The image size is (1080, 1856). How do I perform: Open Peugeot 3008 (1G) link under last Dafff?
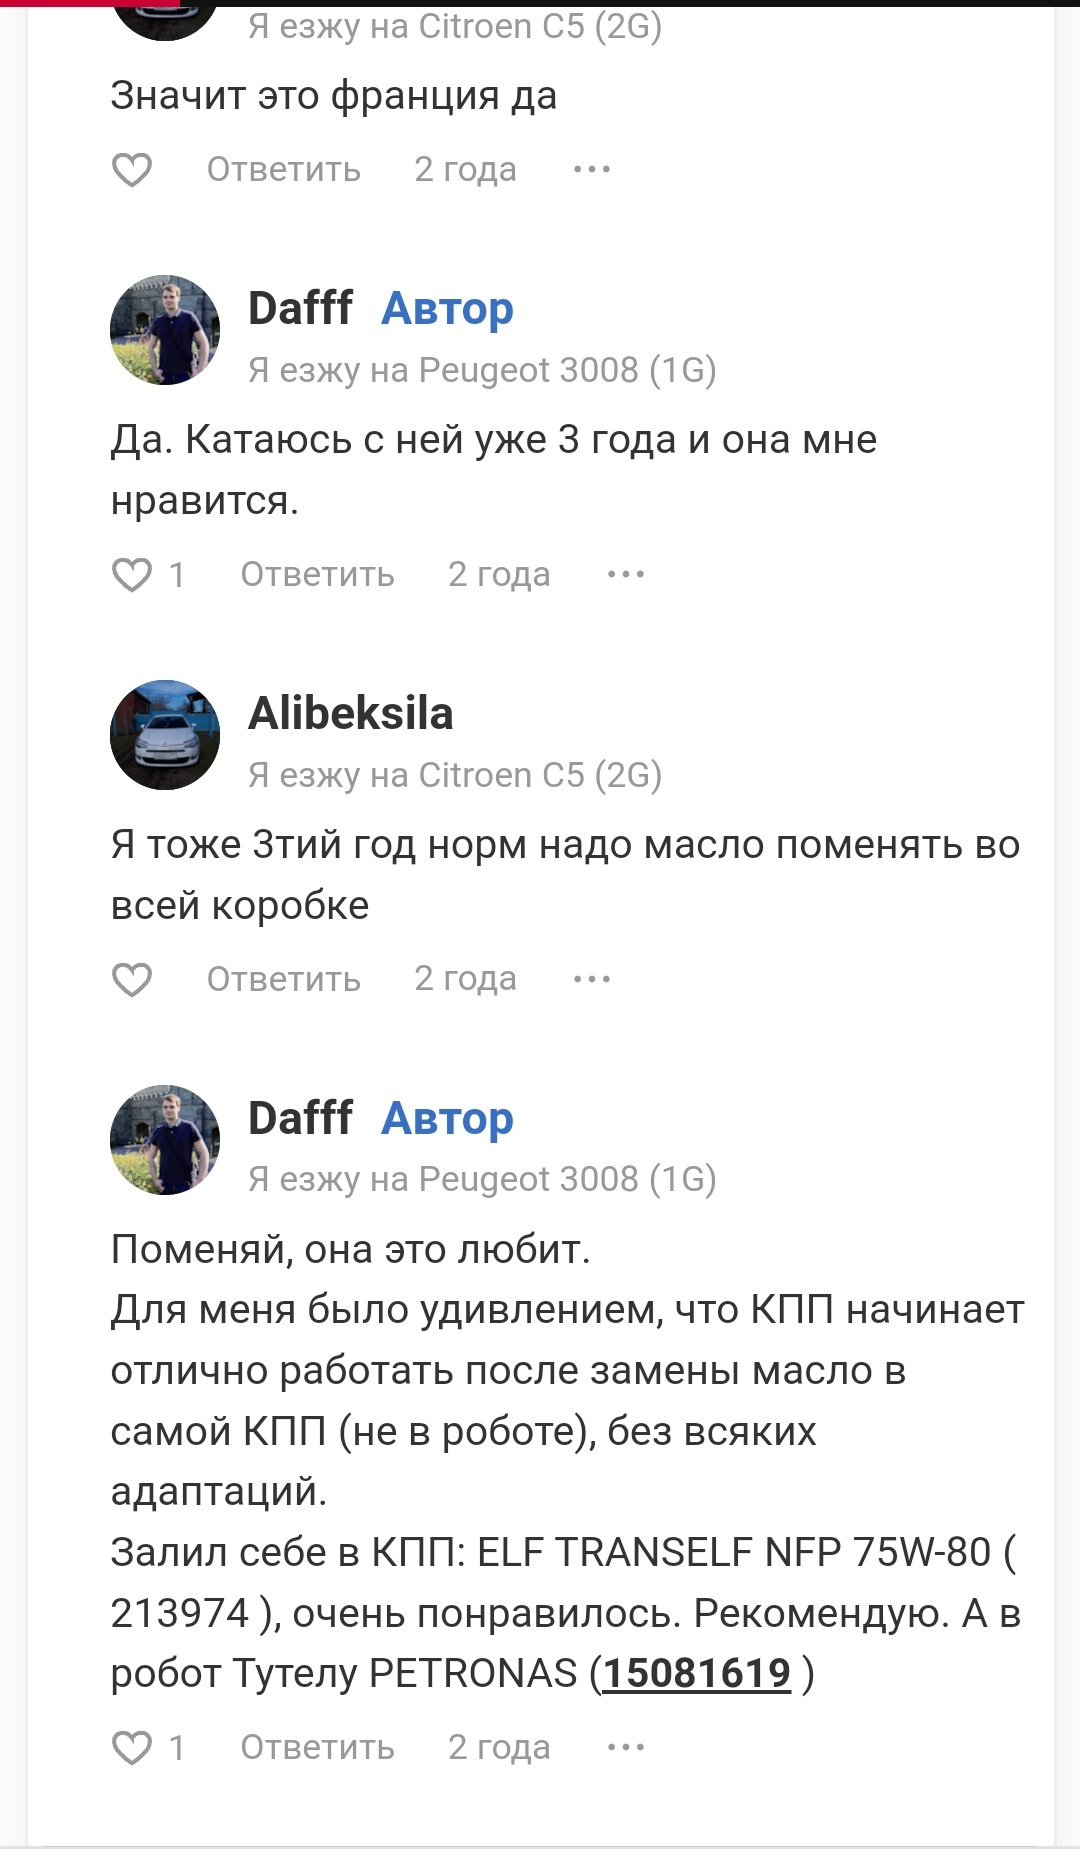click(x=567, y=1180)
